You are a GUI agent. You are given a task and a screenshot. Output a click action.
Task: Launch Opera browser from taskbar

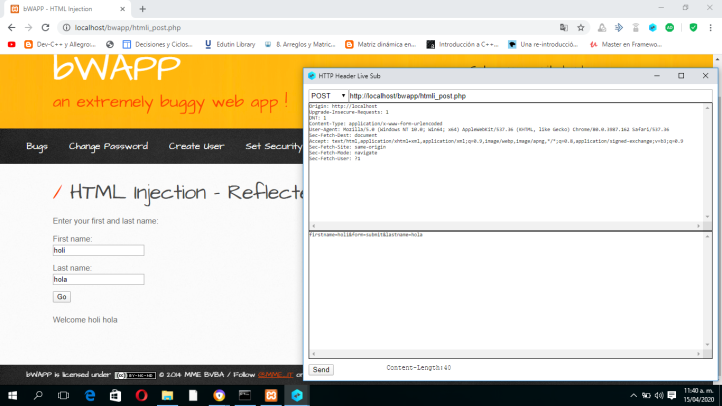(x=141, y=395)
